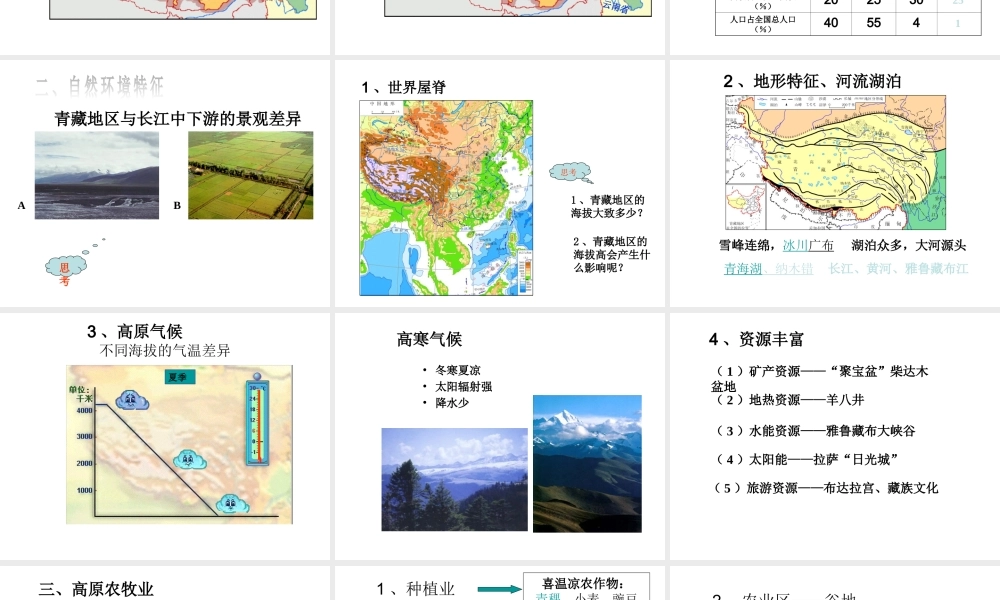Select the slide titled 二、自然环境特征
1000x600 pixels.
click(165, 183)
